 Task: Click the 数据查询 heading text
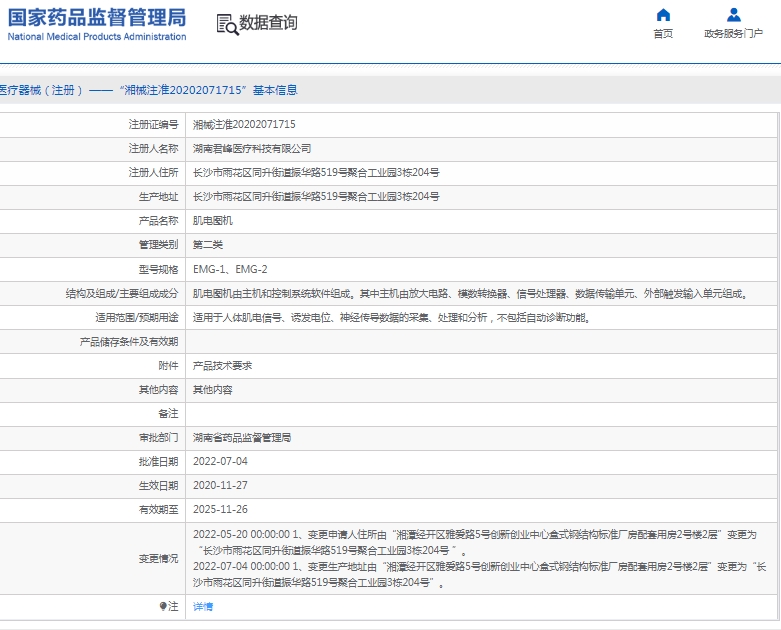[x=268, y=23]
